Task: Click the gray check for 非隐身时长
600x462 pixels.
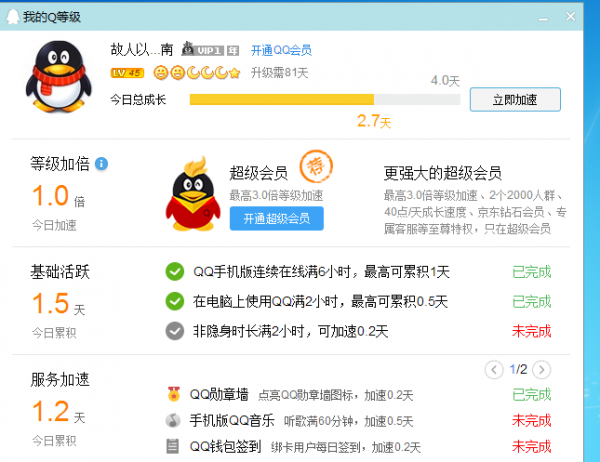Action: (x=175, y=331)
